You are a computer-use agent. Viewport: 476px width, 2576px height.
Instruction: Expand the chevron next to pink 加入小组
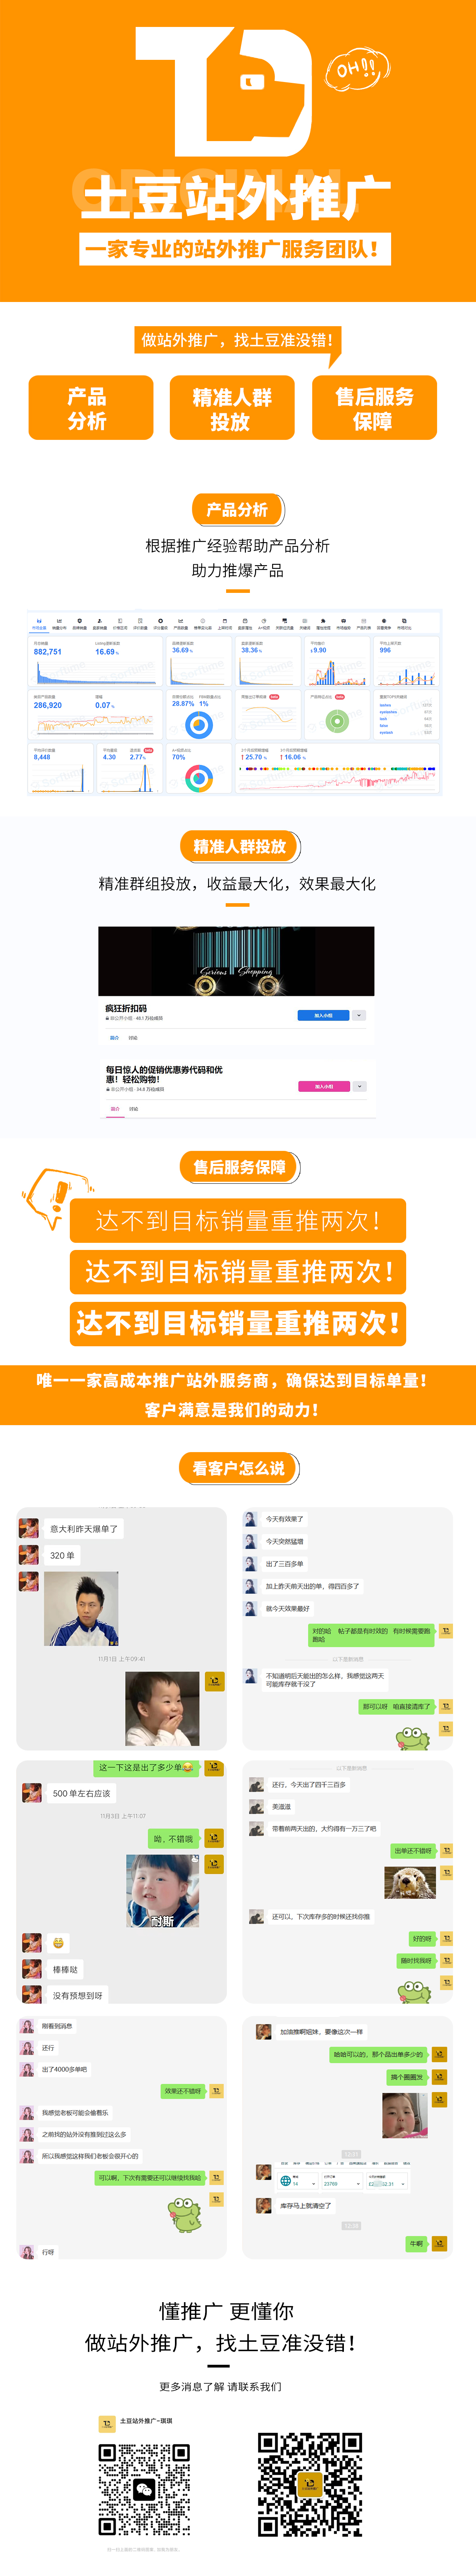pos(359,1086)
